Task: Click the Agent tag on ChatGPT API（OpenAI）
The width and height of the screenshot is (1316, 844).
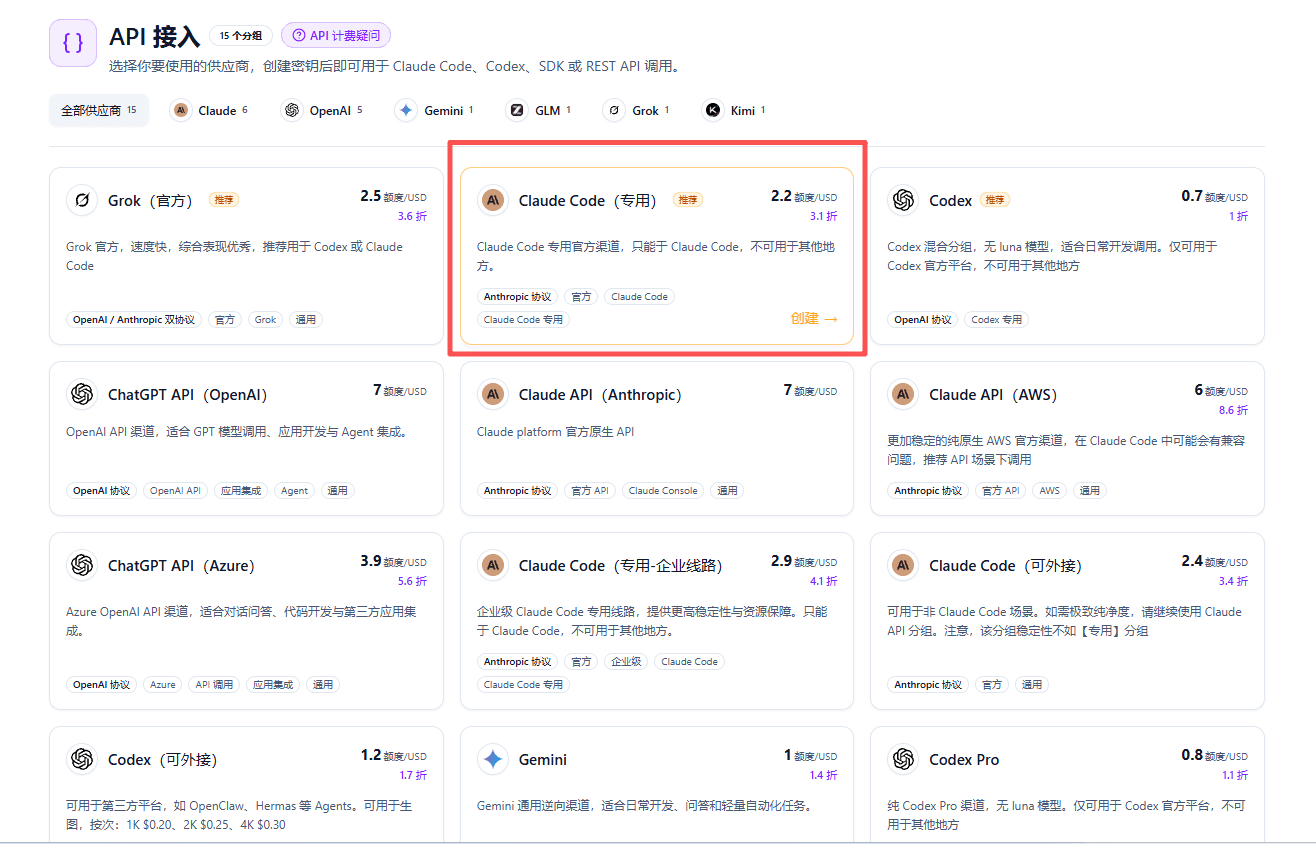Action: pyautogui.click(x=294, y=491)
